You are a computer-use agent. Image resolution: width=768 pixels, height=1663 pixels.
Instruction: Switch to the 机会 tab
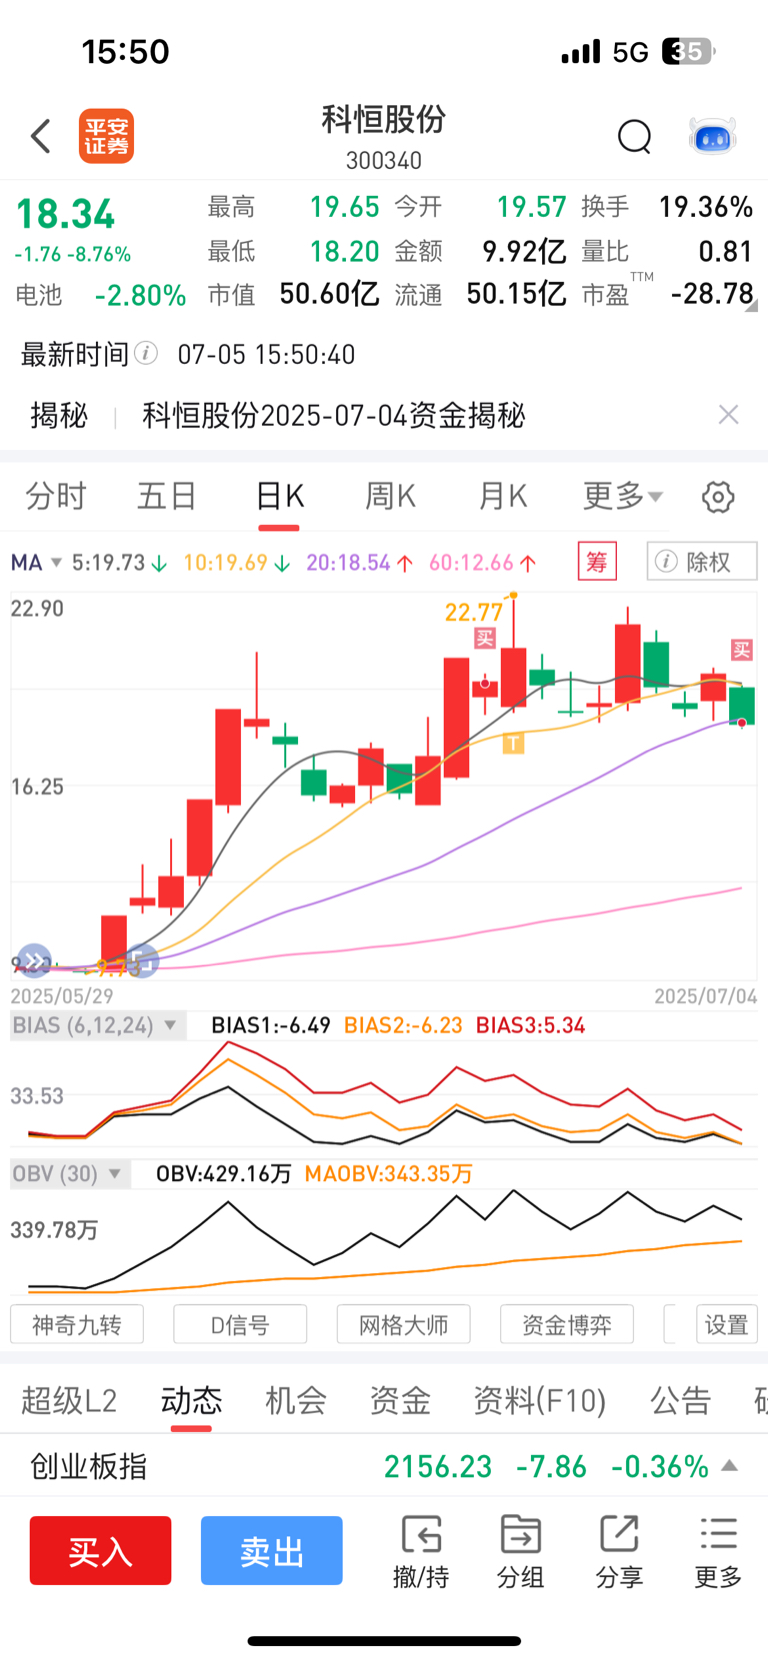[296, 1400]
